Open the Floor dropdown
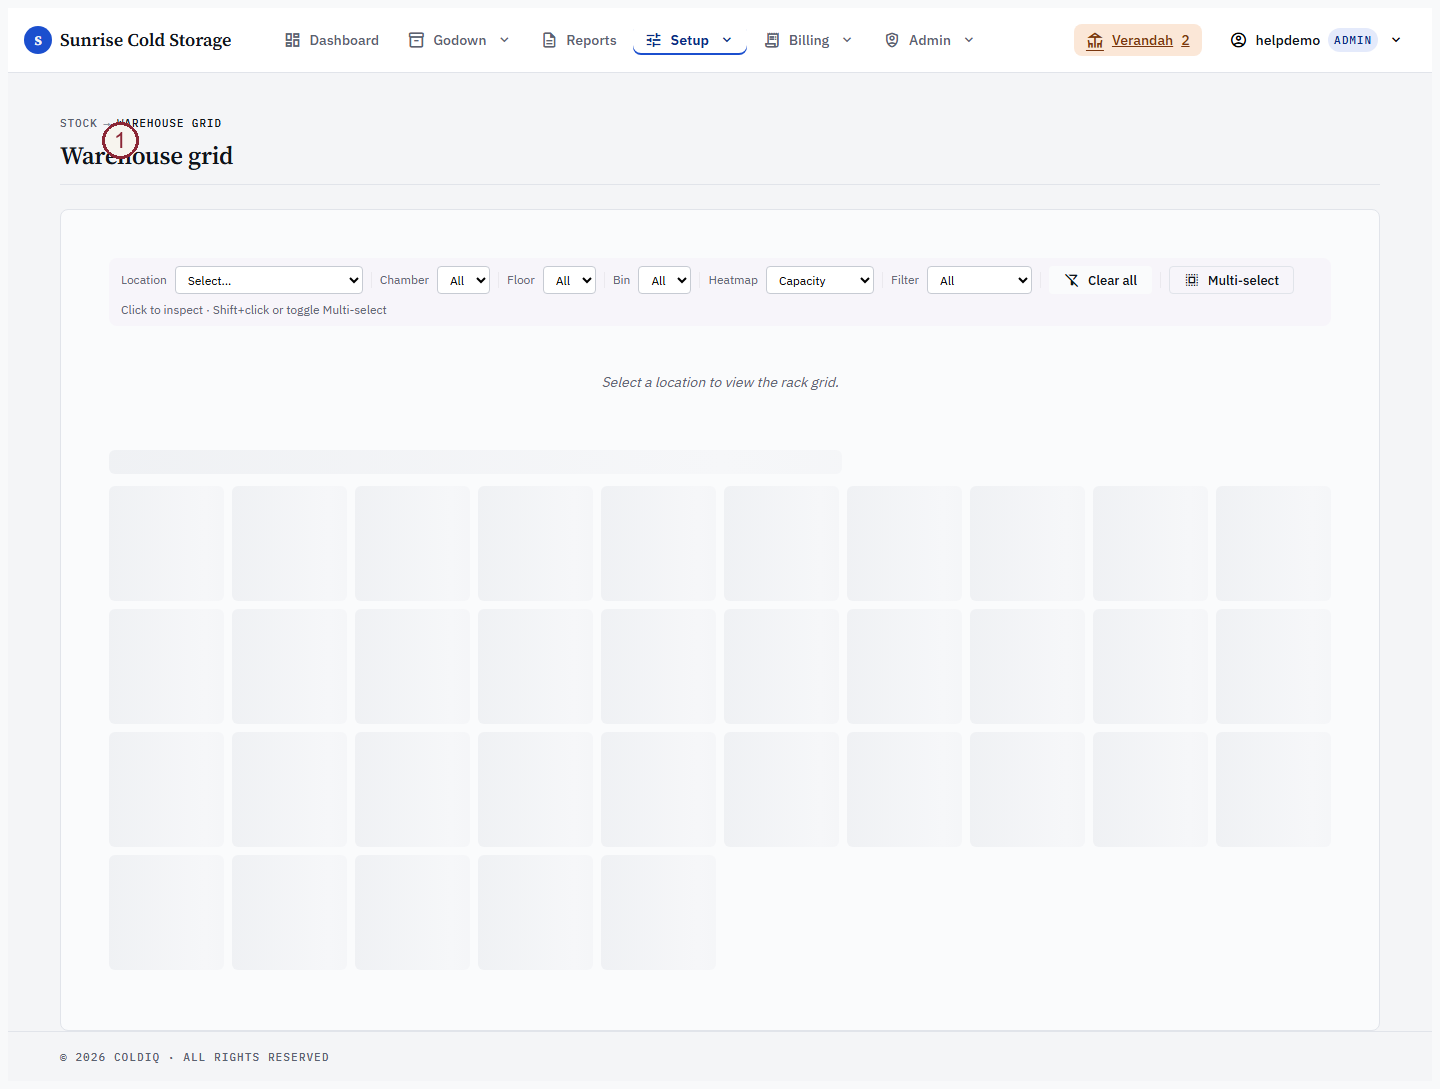Screen dimensions: 1440x1089 coord(570,280)
